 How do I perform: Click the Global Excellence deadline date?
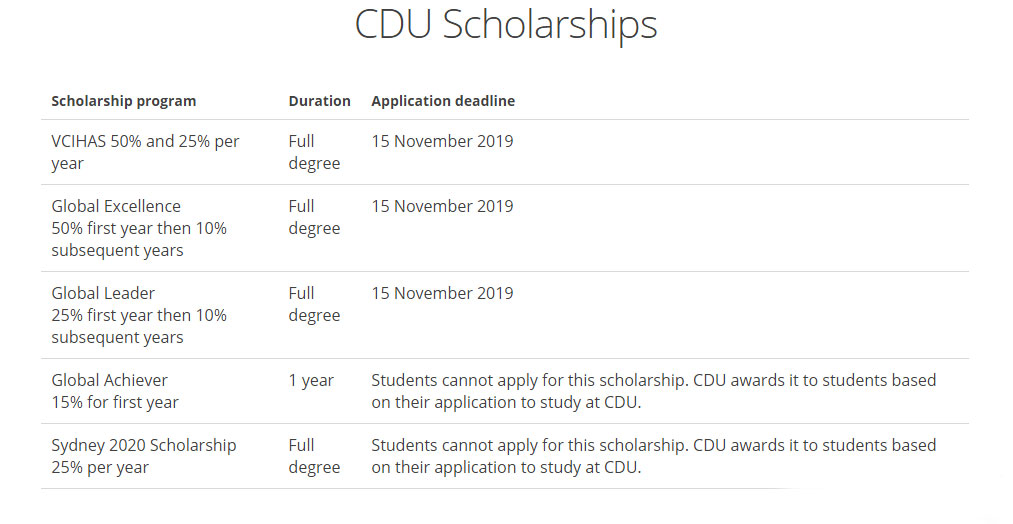pos(443,207)
